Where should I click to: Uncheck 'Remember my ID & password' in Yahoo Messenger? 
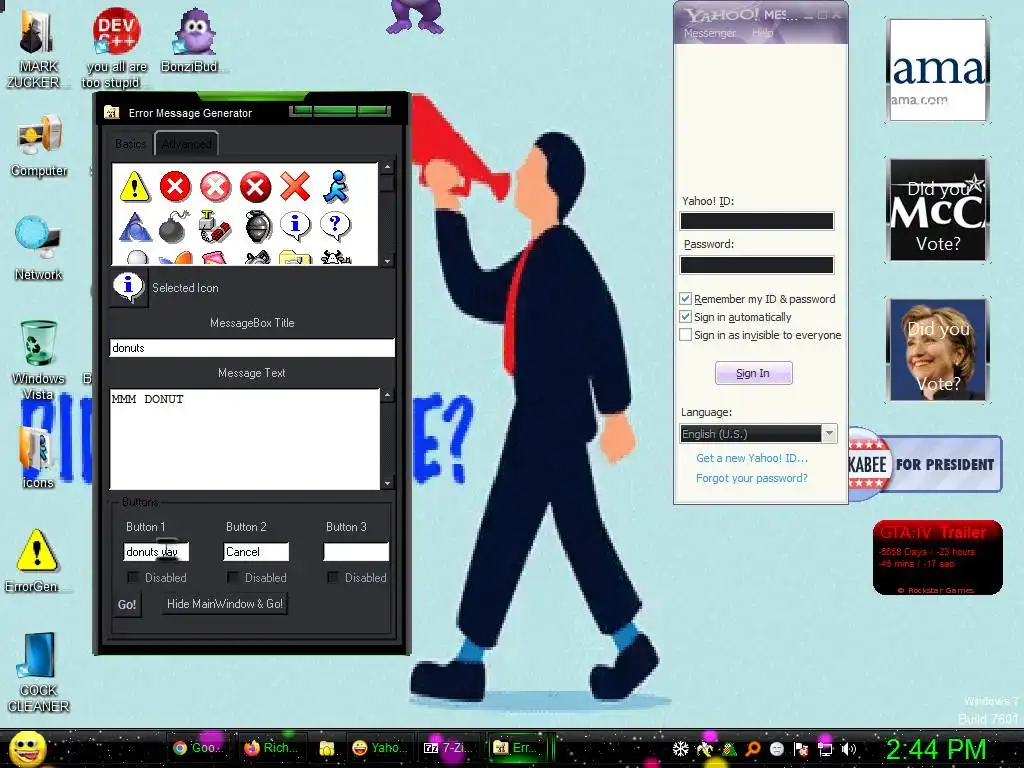(x=685, y=298)
